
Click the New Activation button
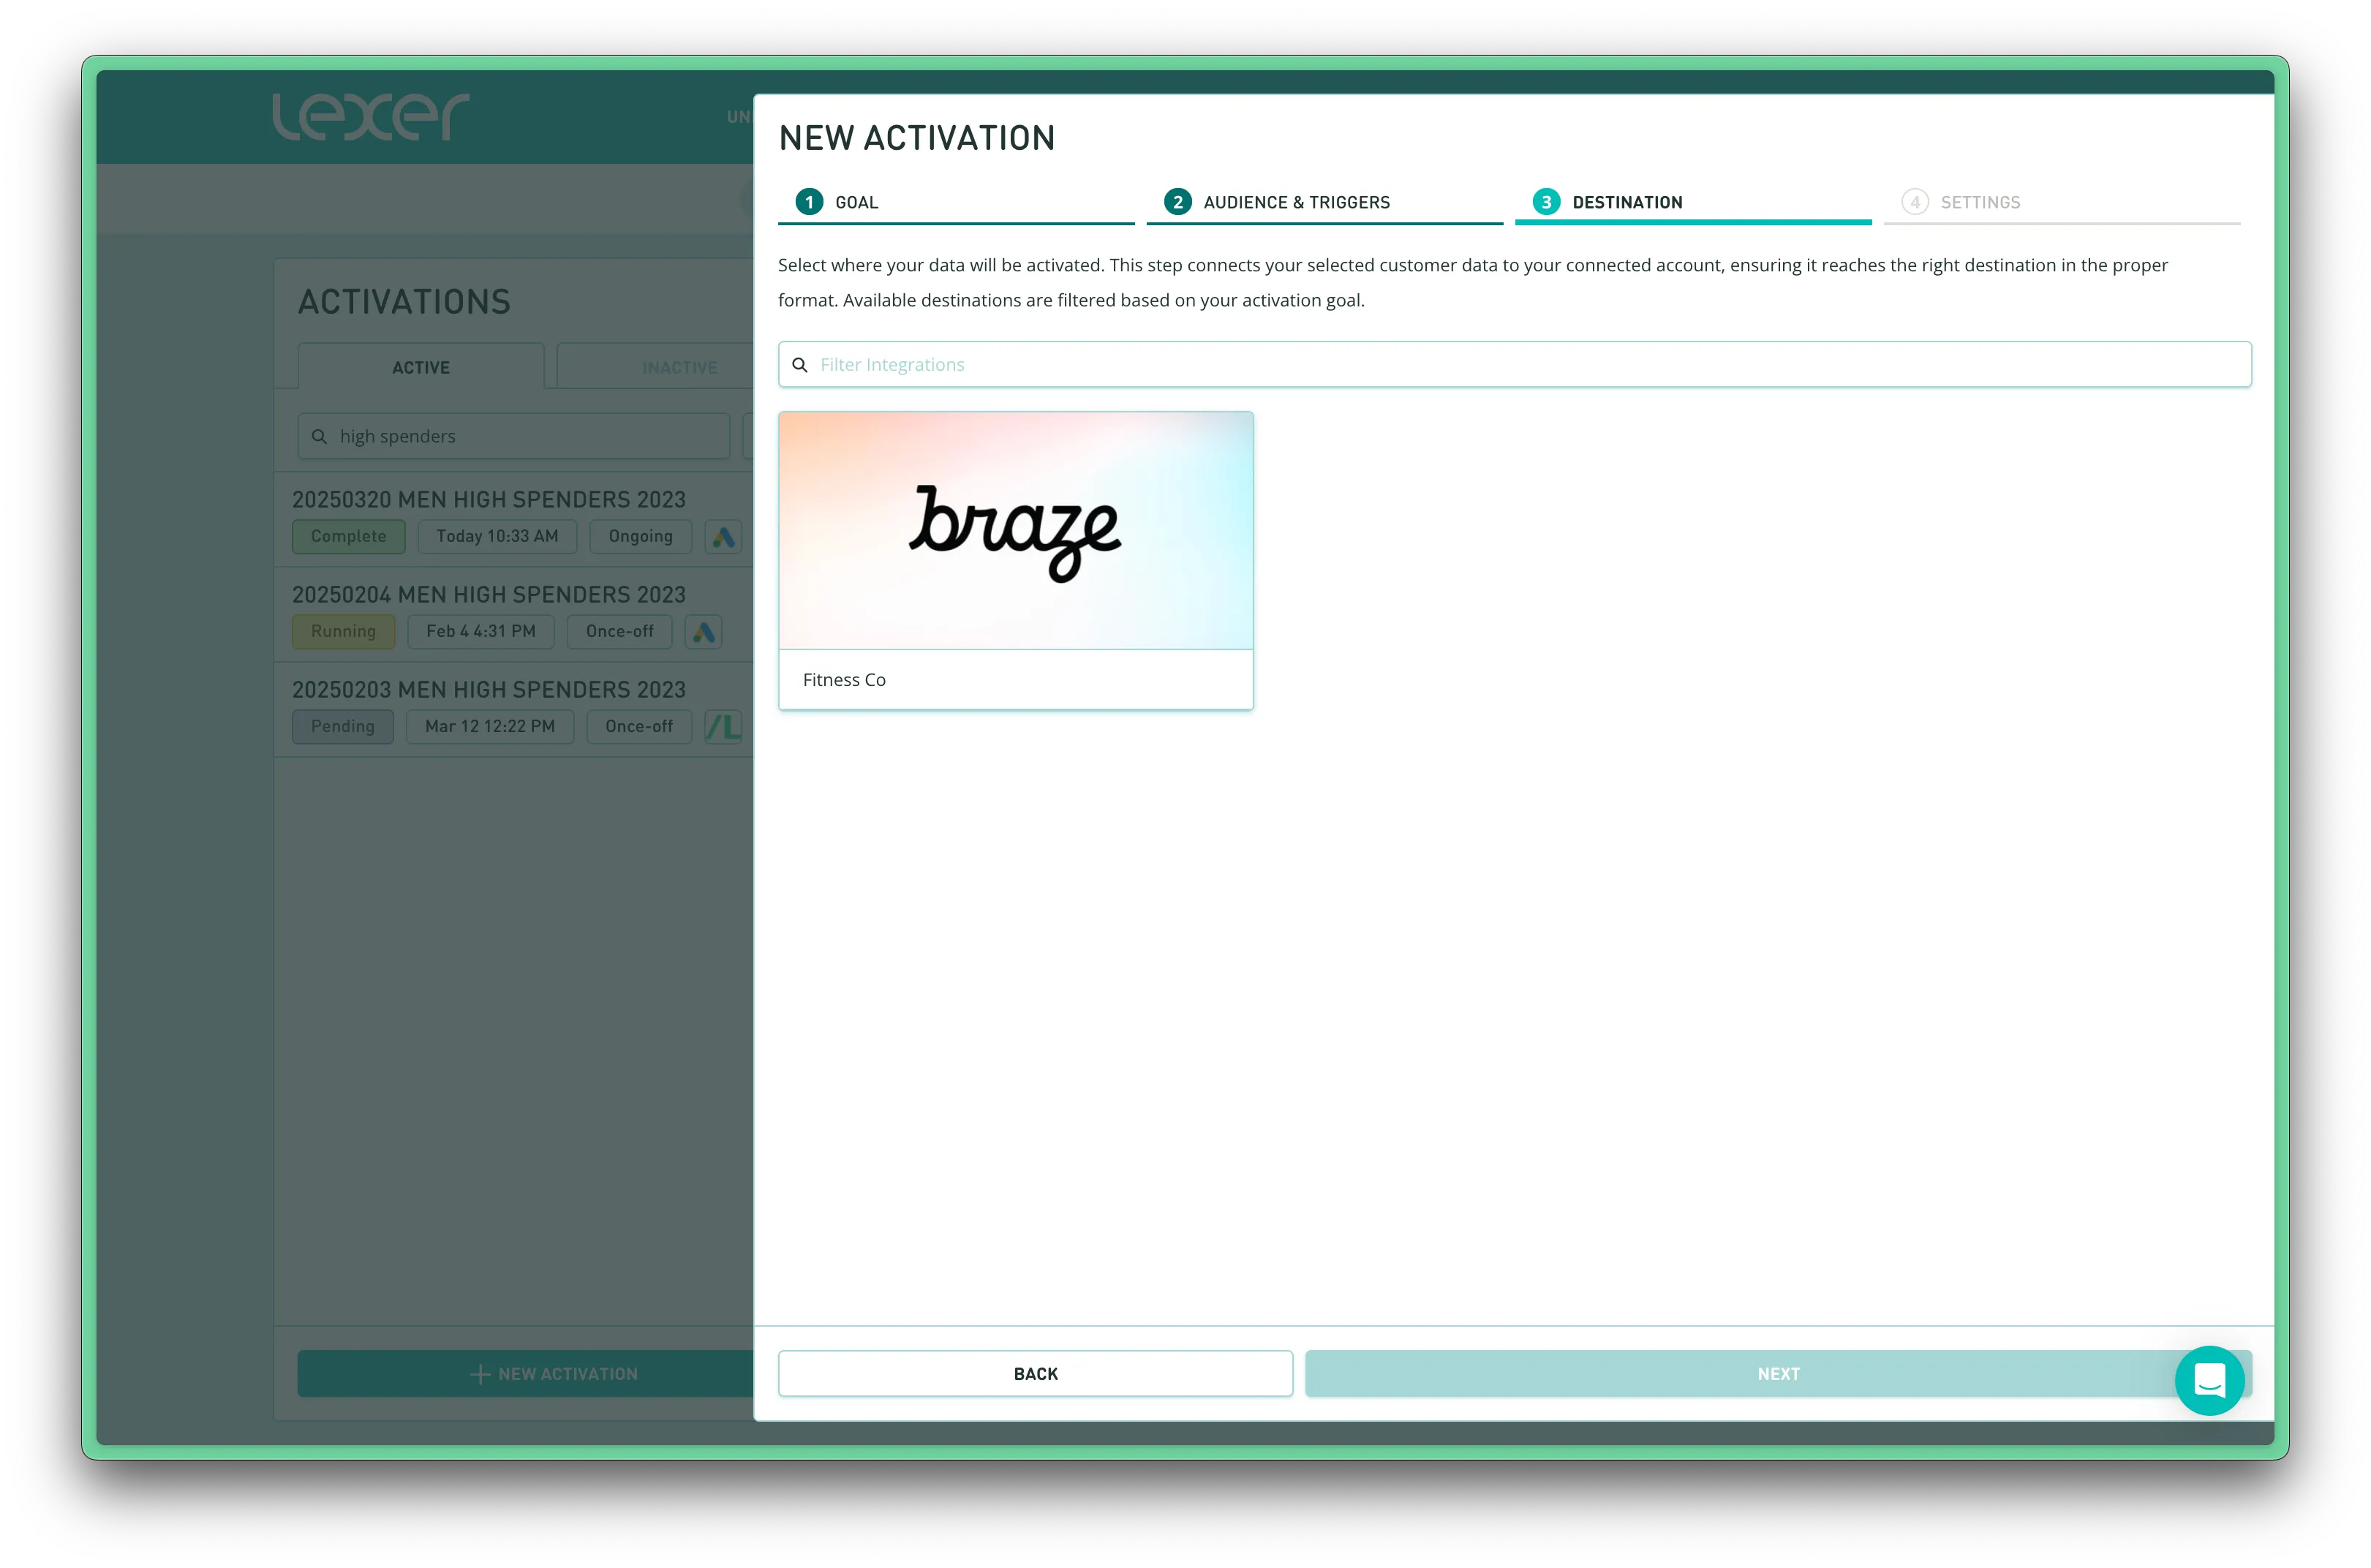[x=553, y=1374]
